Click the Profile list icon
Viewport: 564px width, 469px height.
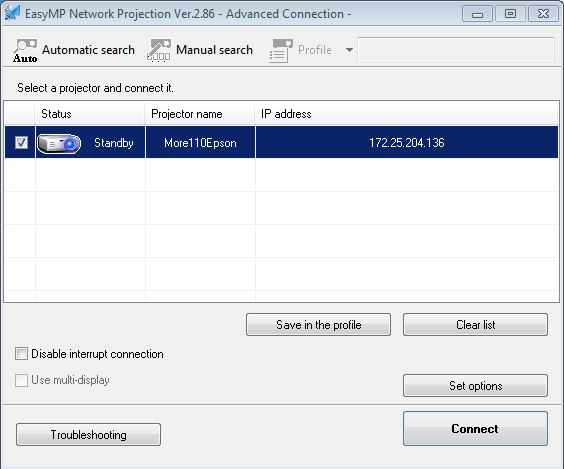[x=281, y=51]
